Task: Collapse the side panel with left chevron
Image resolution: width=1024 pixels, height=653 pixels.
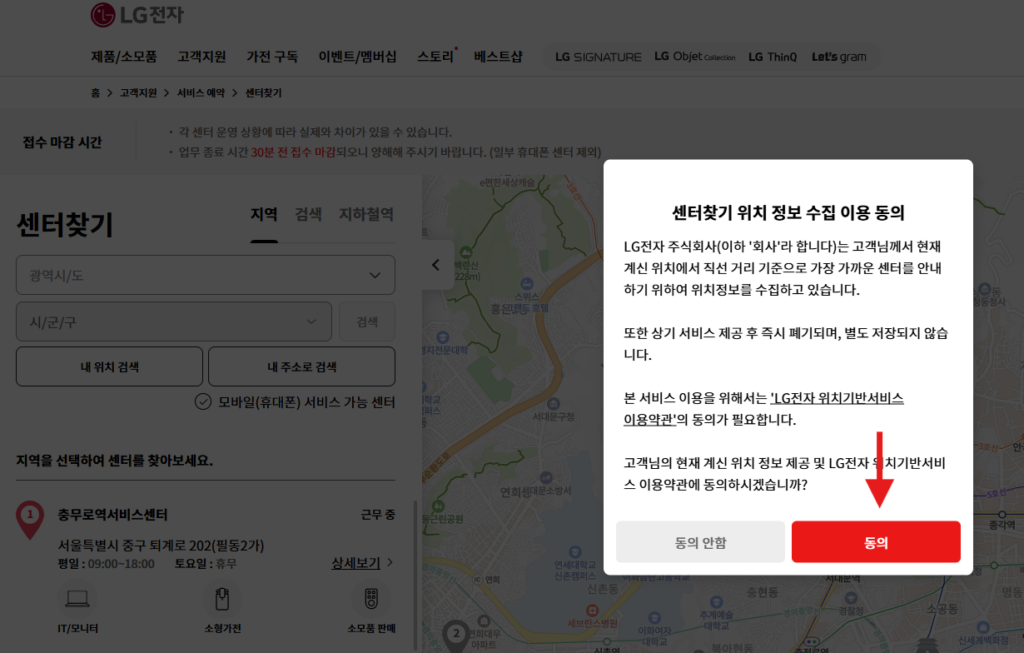Action: click(436, 264)
